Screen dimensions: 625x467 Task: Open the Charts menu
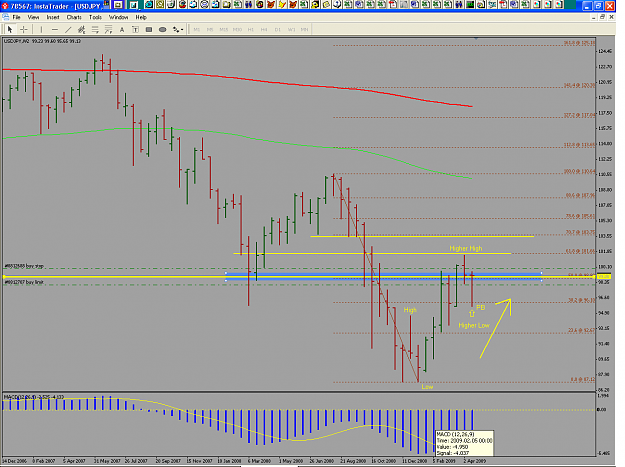click(74, 17)
